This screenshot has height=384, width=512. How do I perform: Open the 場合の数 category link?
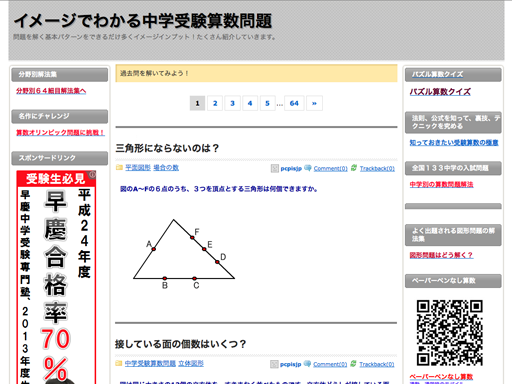click(166, 168)
